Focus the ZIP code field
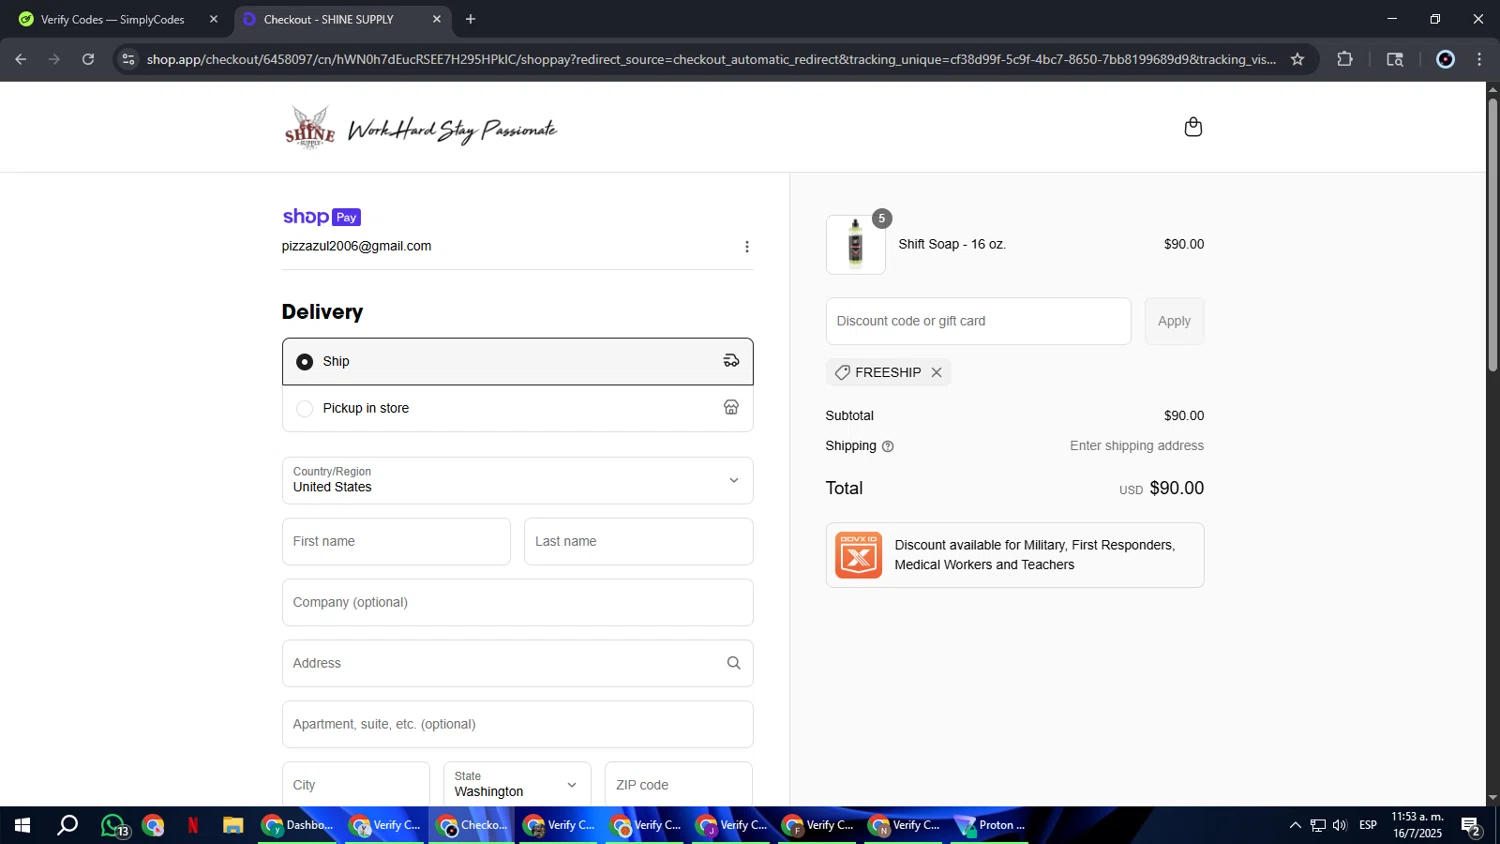Viewport: 1500px width, 844px height. tap(678, 784)
